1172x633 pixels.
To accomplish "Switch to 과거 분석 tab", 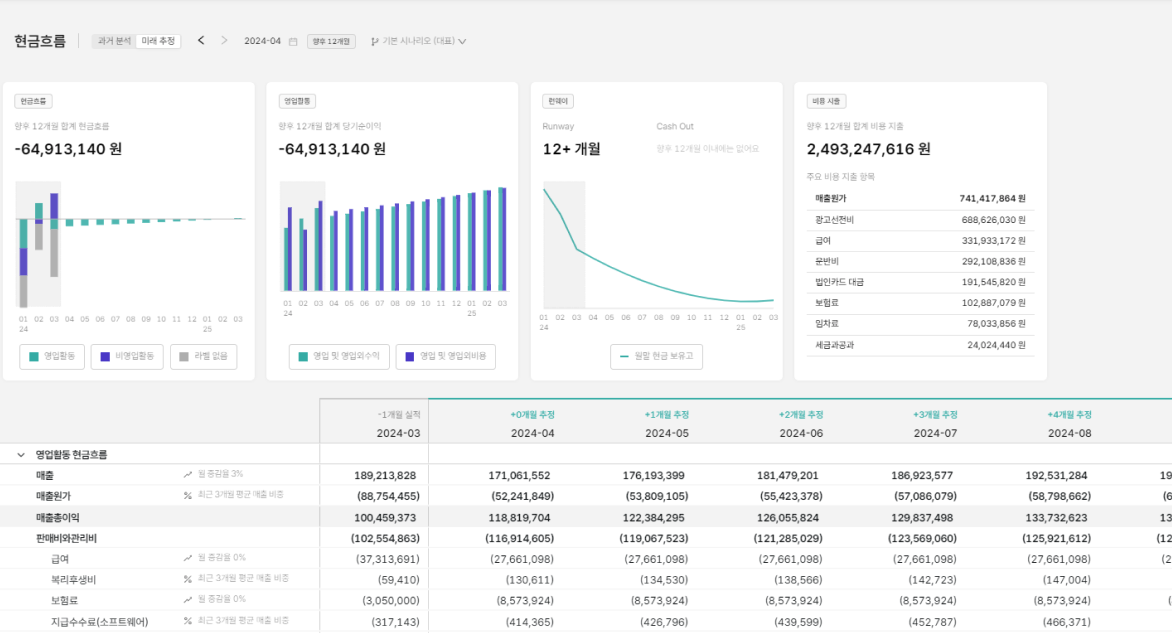I will coord(114,41).
